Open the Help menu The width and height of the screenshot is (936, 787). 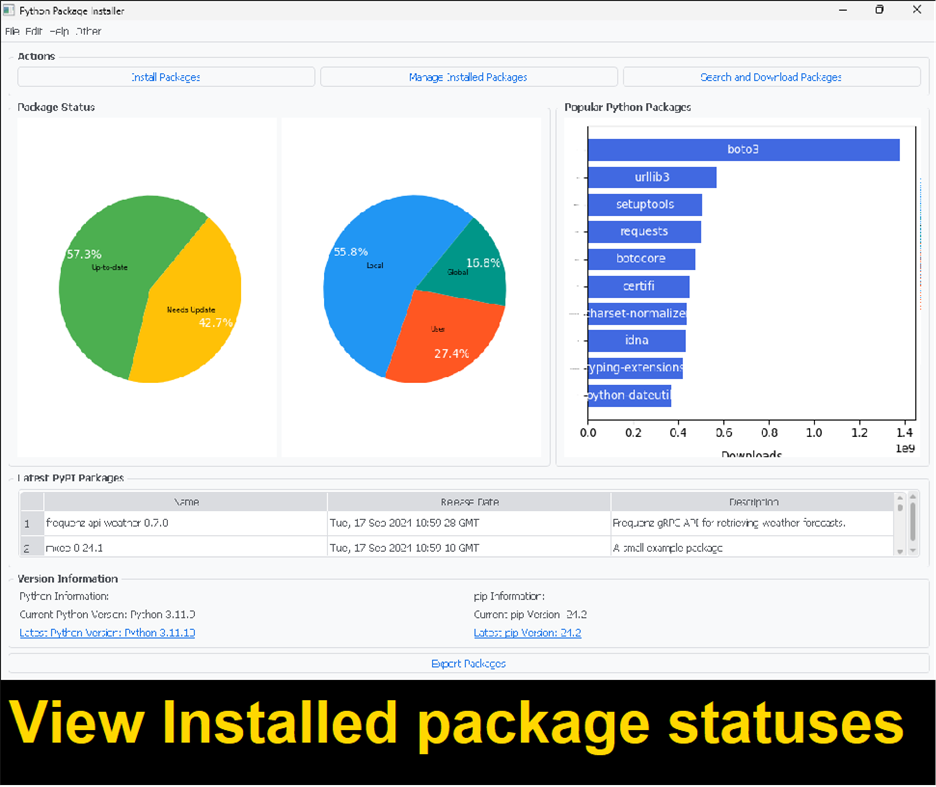click(58, 31)
